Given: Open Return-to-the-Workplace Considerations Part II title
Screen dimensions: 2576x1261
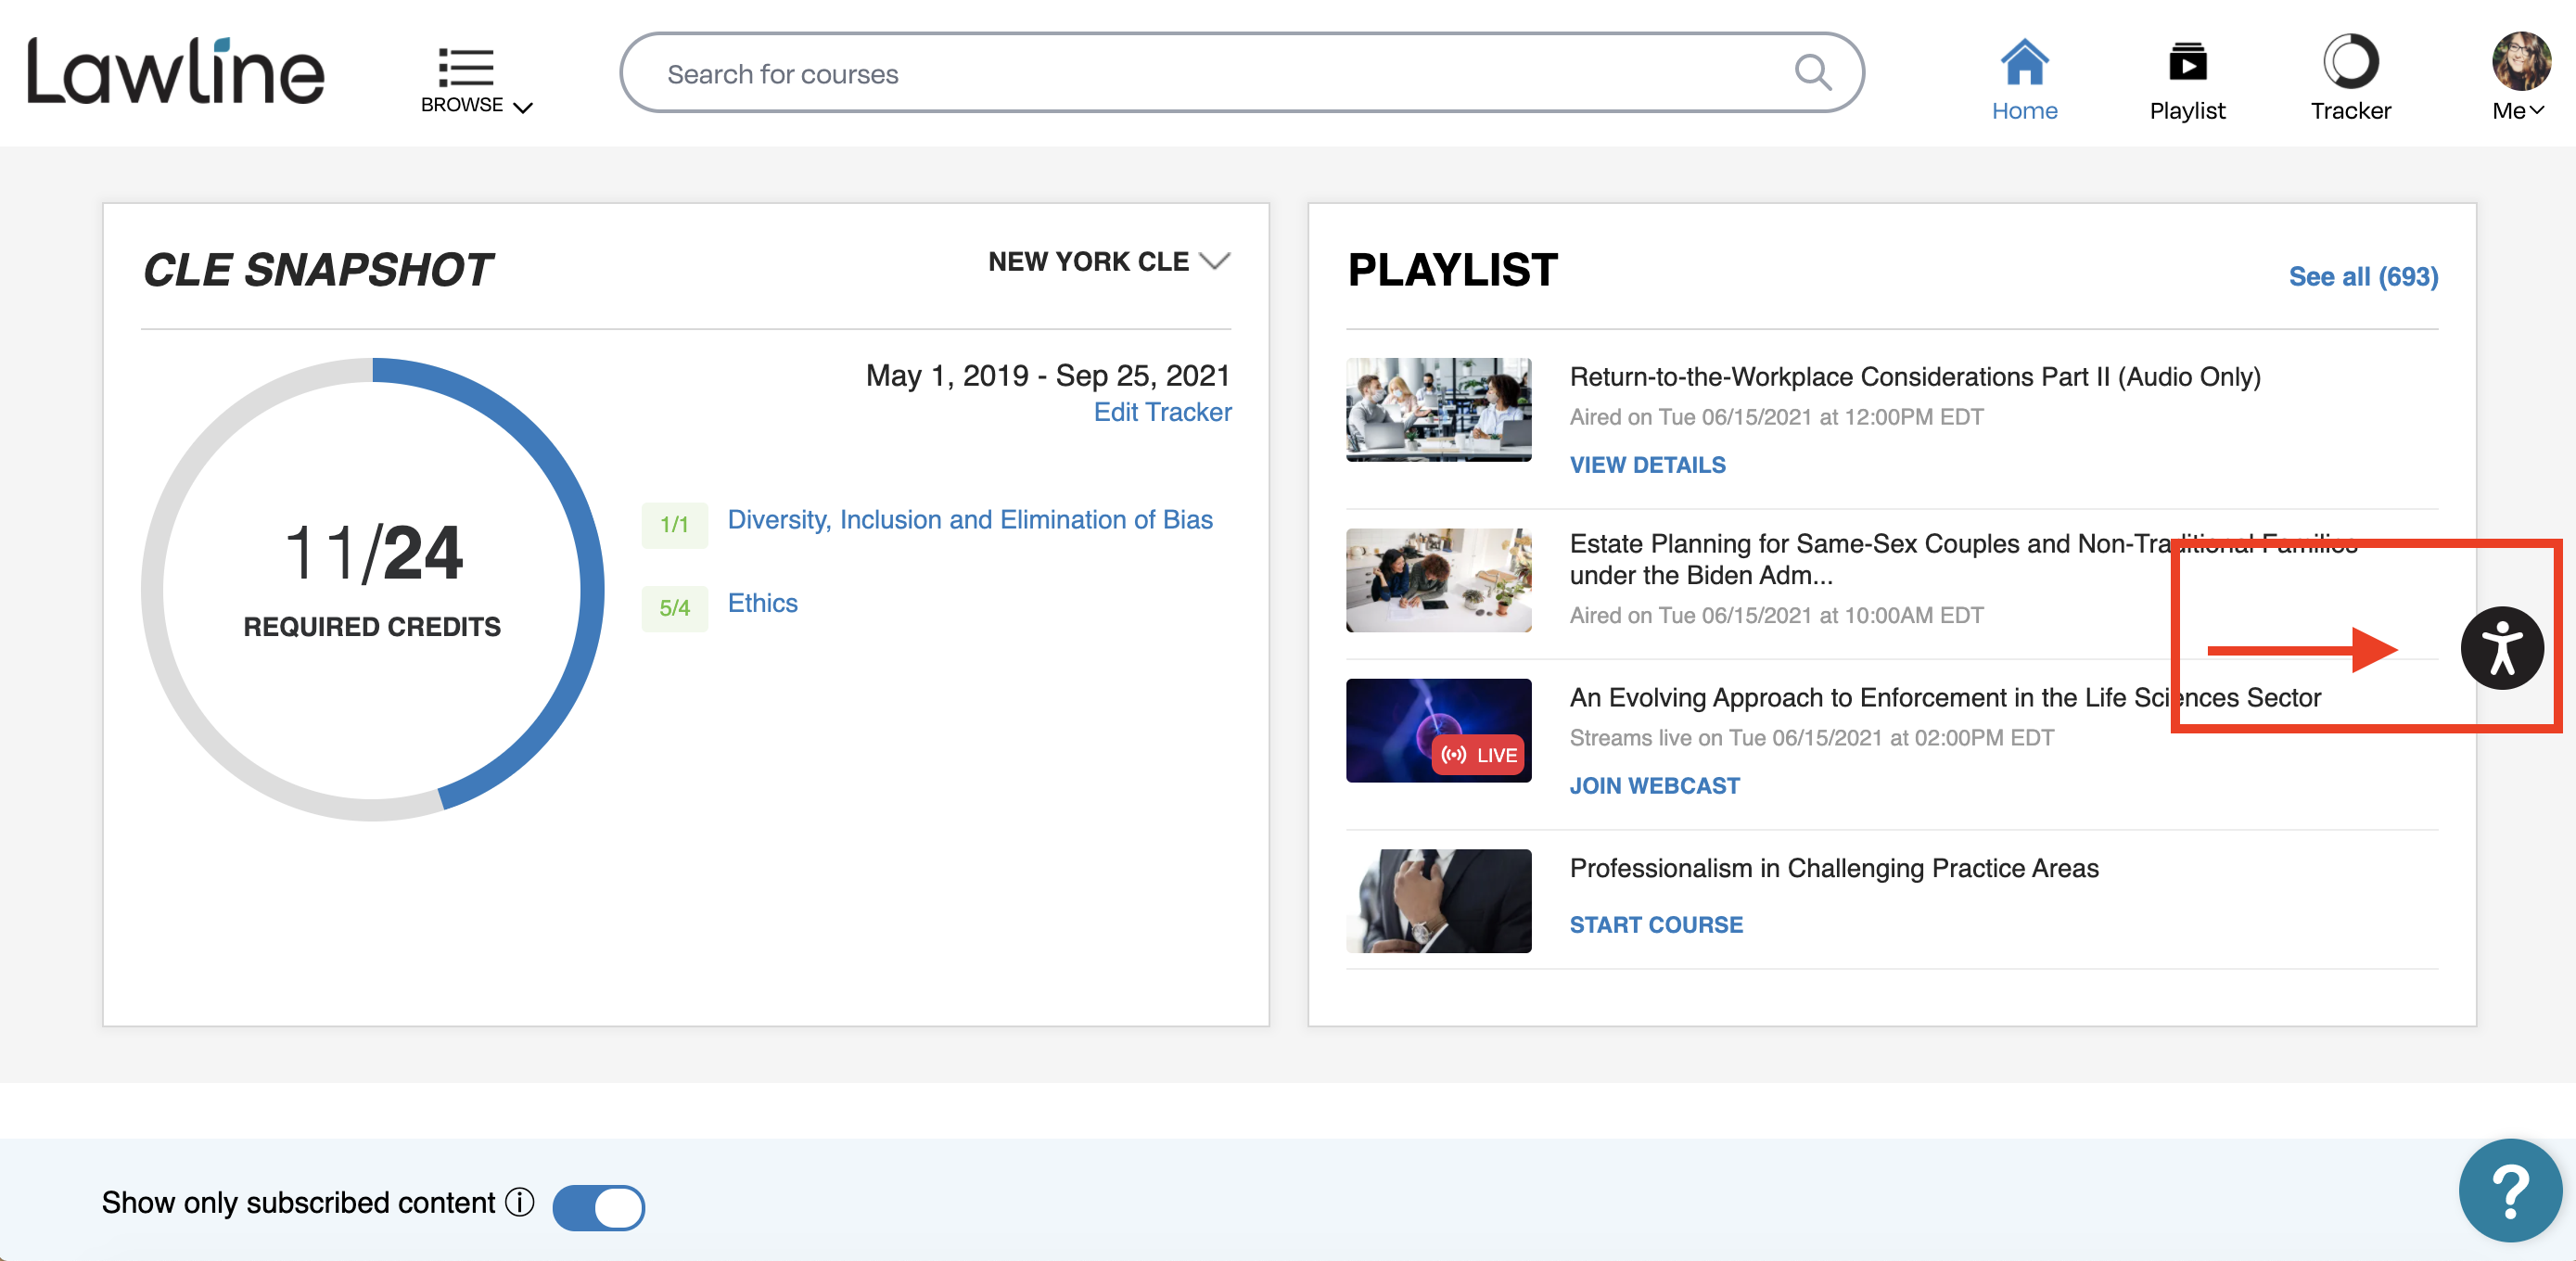Looking at the screenshot, I should tap(1914, 377).
